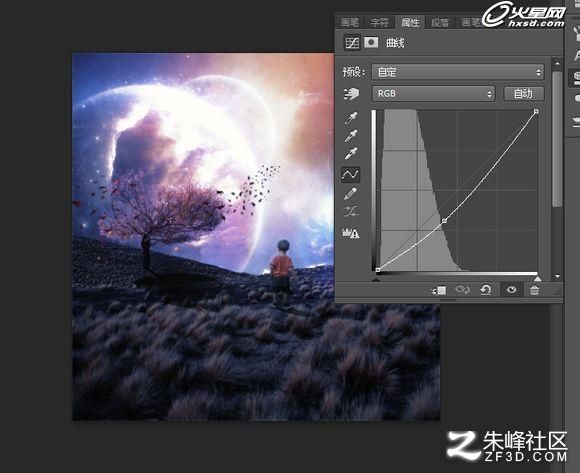Image resolution: width=580 pixels, height=473 pixels.
Task: Select the pencil draw curve tool
Action: pos(350,193)
